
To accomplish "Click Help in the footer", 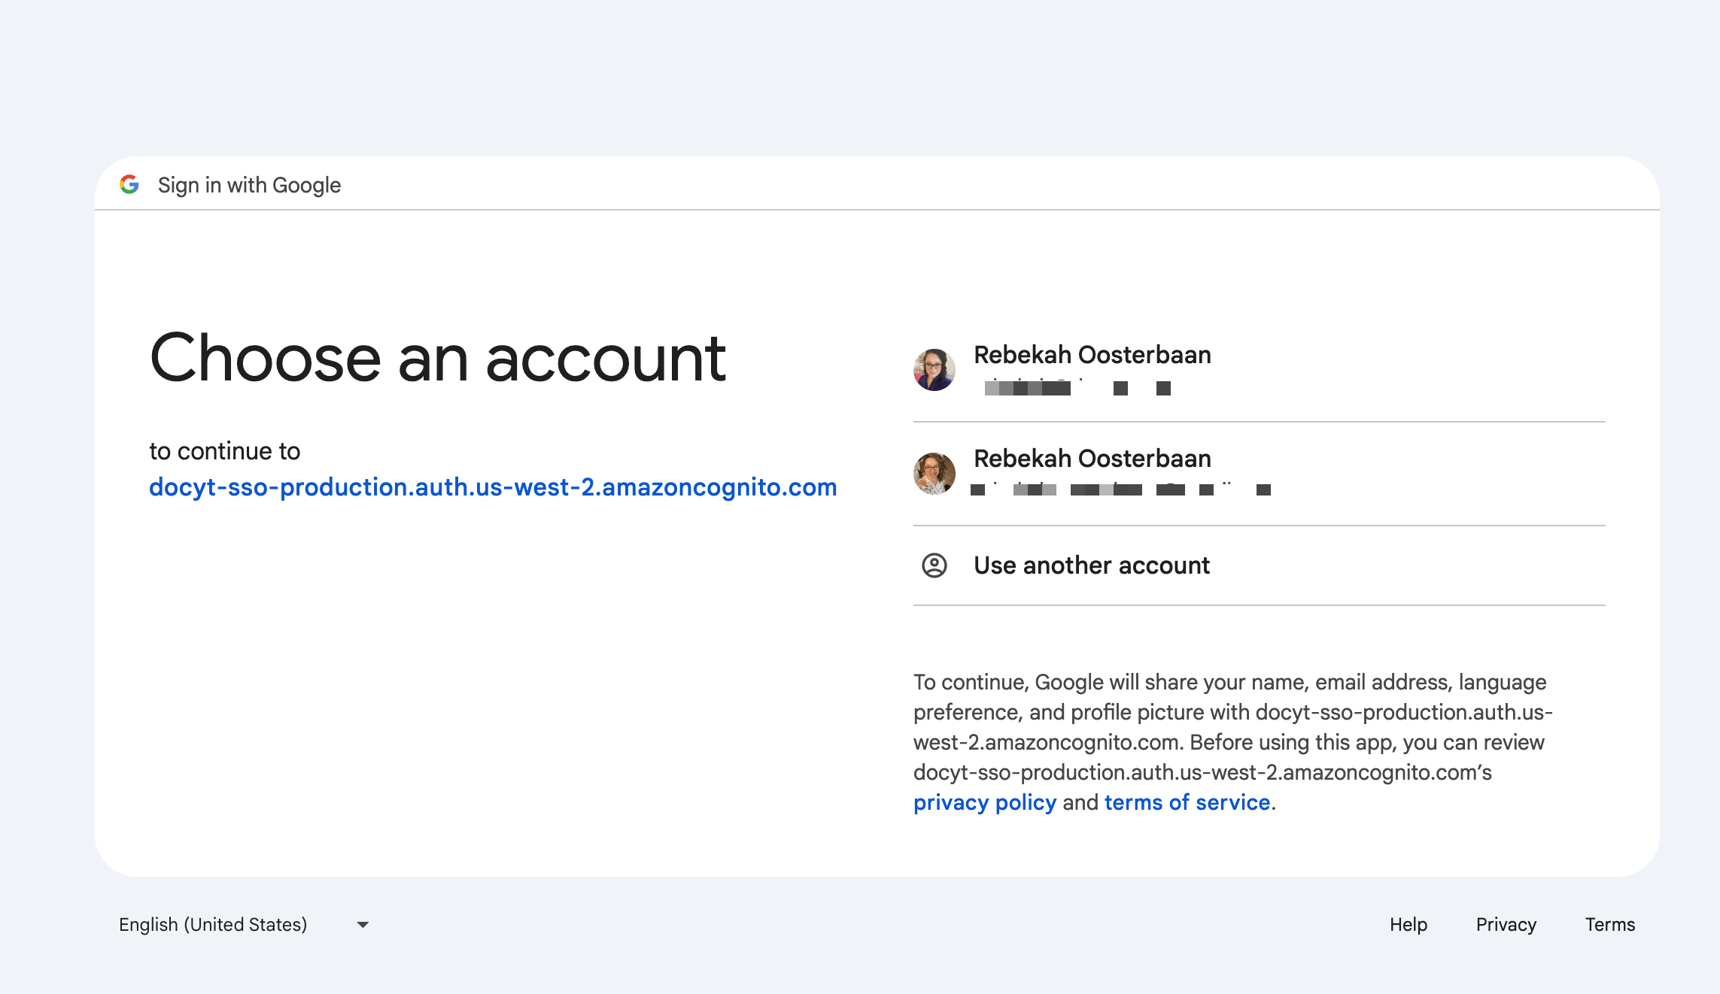I will pos(1408,924).
